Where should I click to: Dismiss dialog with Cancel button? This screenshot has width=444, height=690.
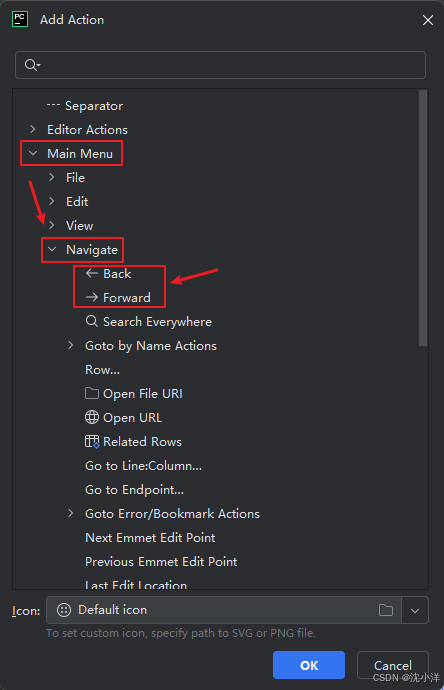click(x=393, y=665)
